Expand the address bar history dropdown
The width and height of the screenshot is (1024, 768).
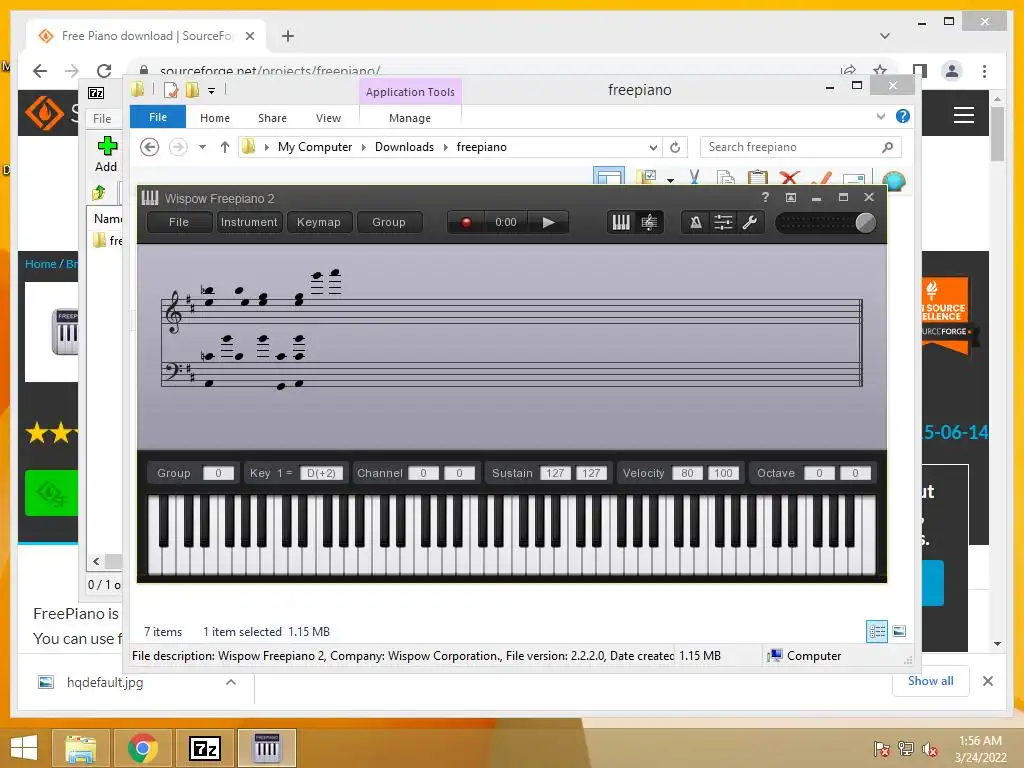pyautogui.click(x=653, y=148)
